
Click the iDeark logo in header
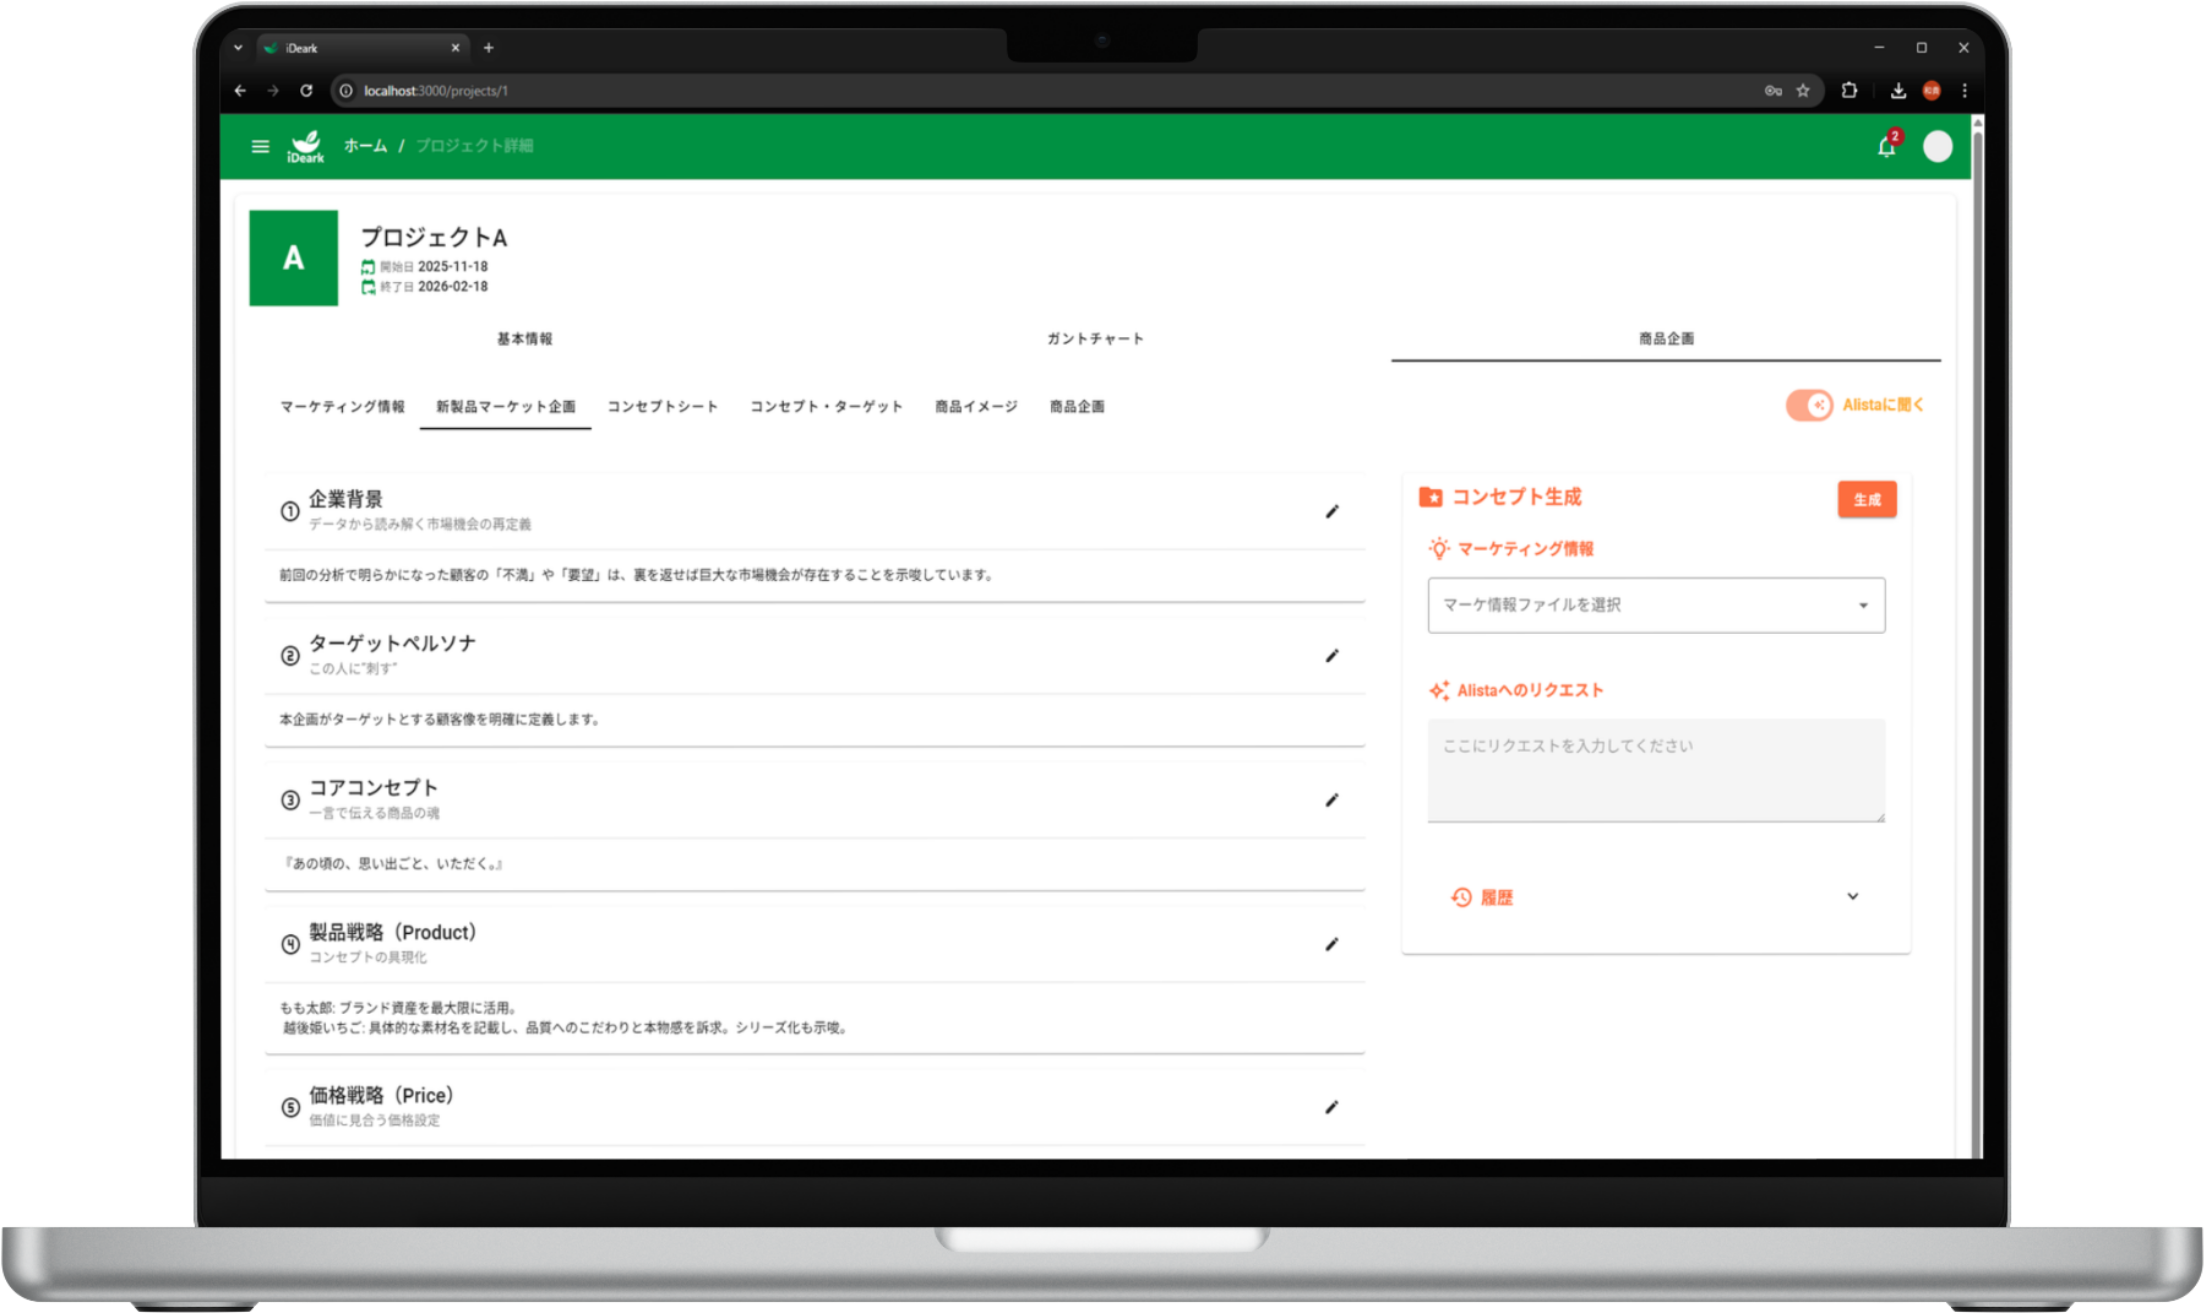pyautogui.click(x=305, y=147)
